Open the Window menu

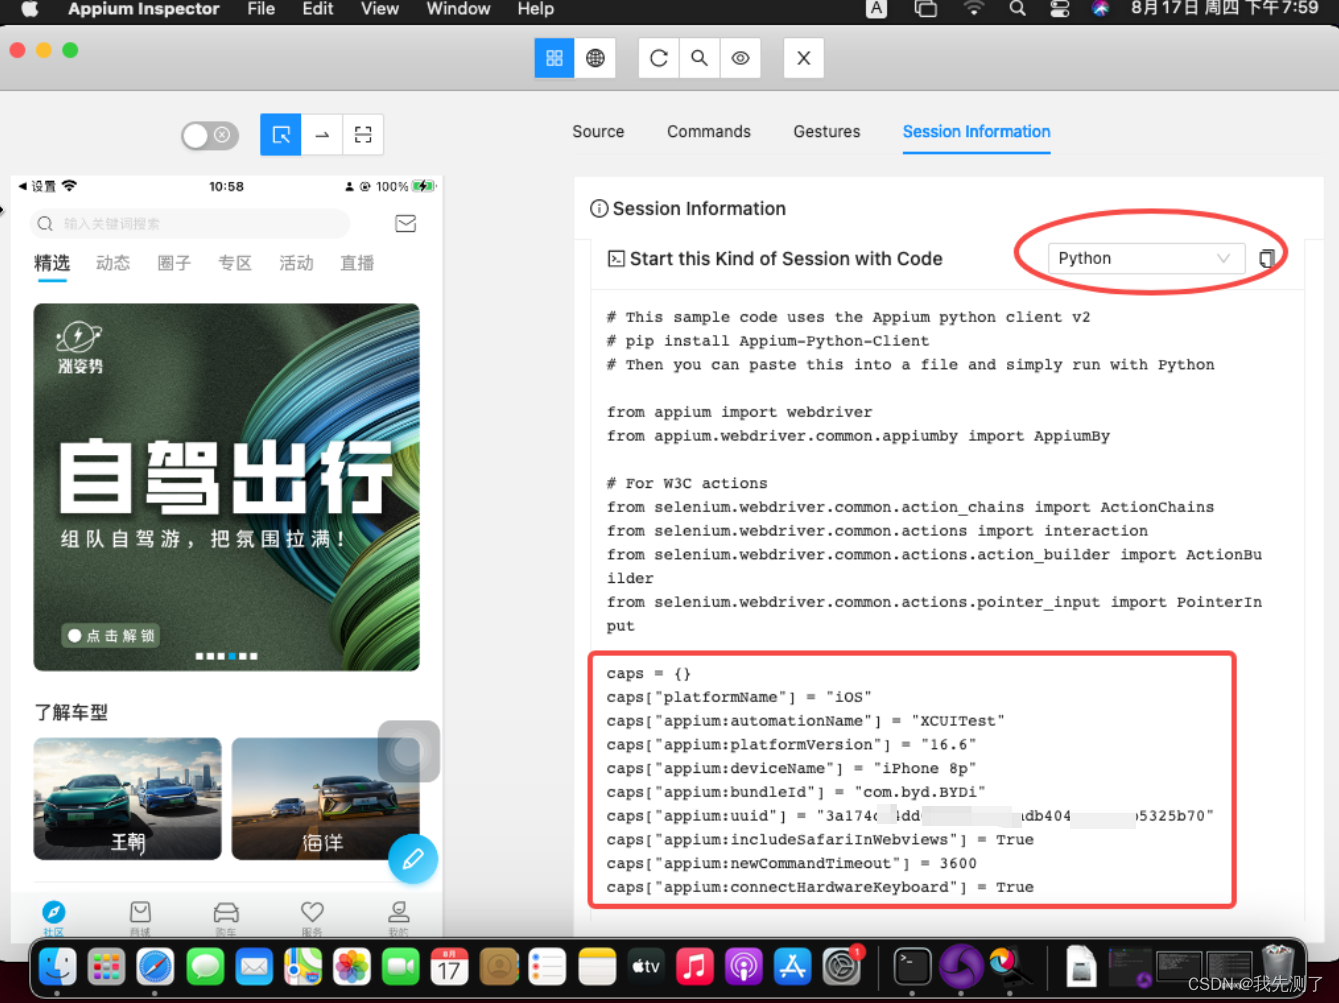click(x=458, y=9)
